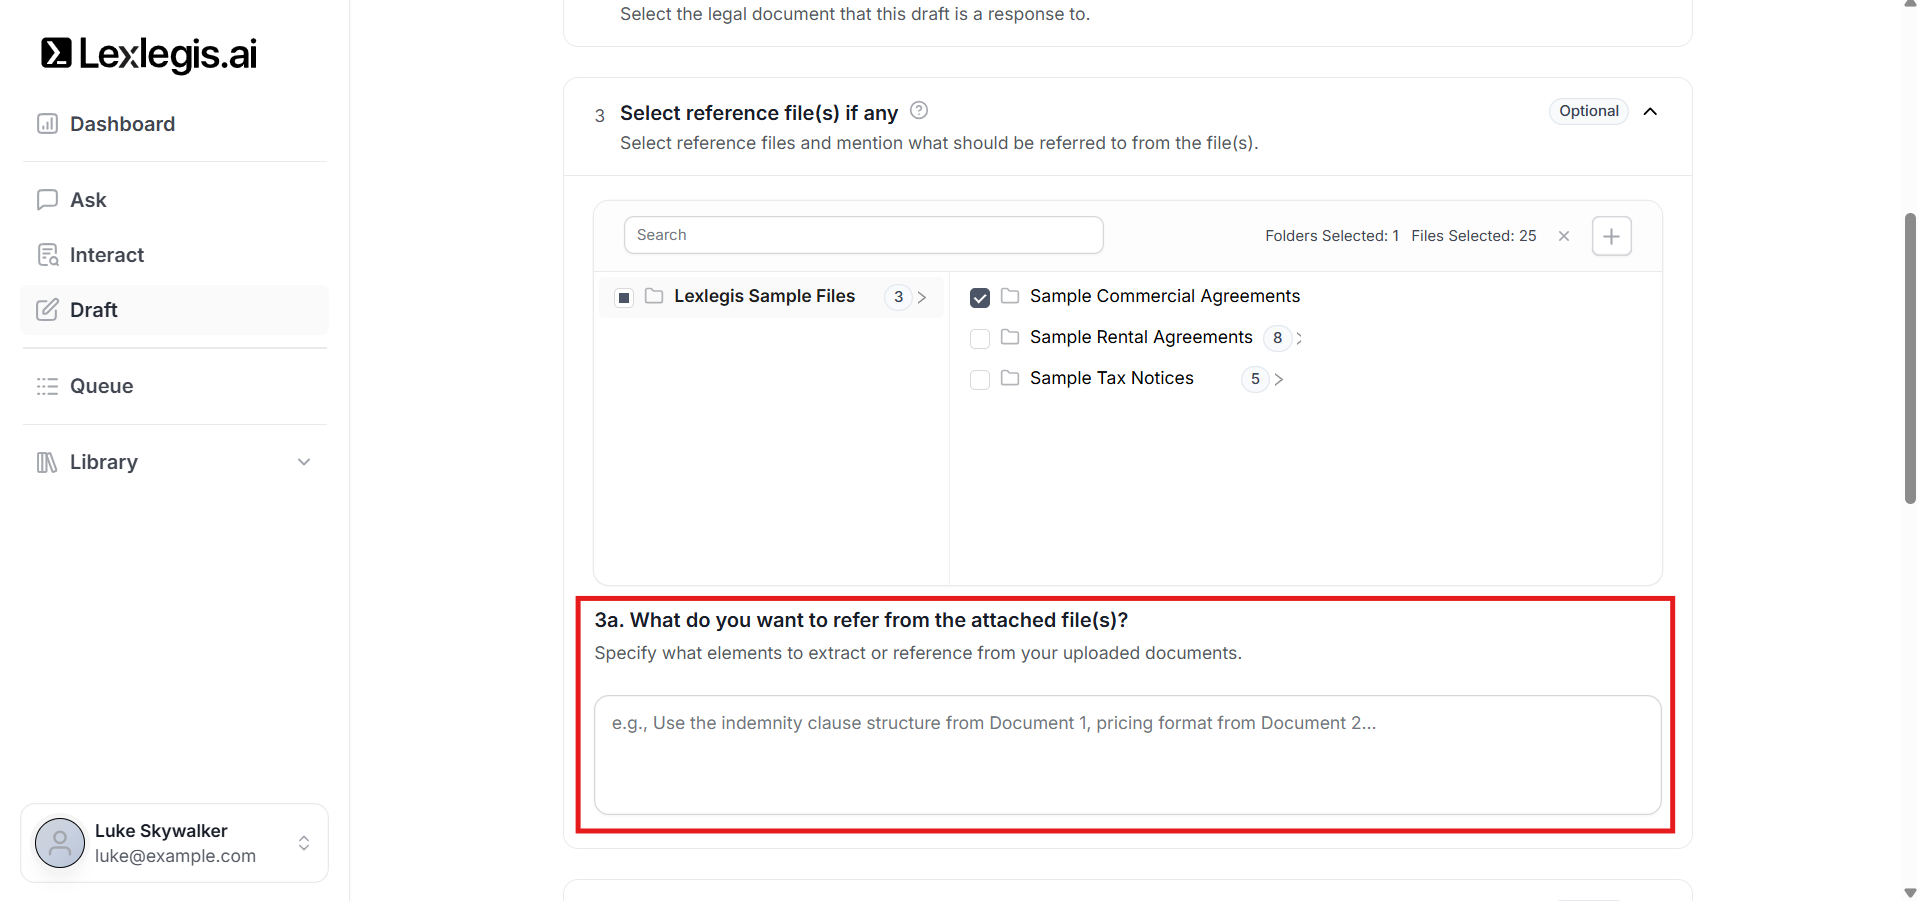The width and height of the screenshot is (1918, 901).
Task: Collapse the reference files section
Action: (x=1650, y=111)
